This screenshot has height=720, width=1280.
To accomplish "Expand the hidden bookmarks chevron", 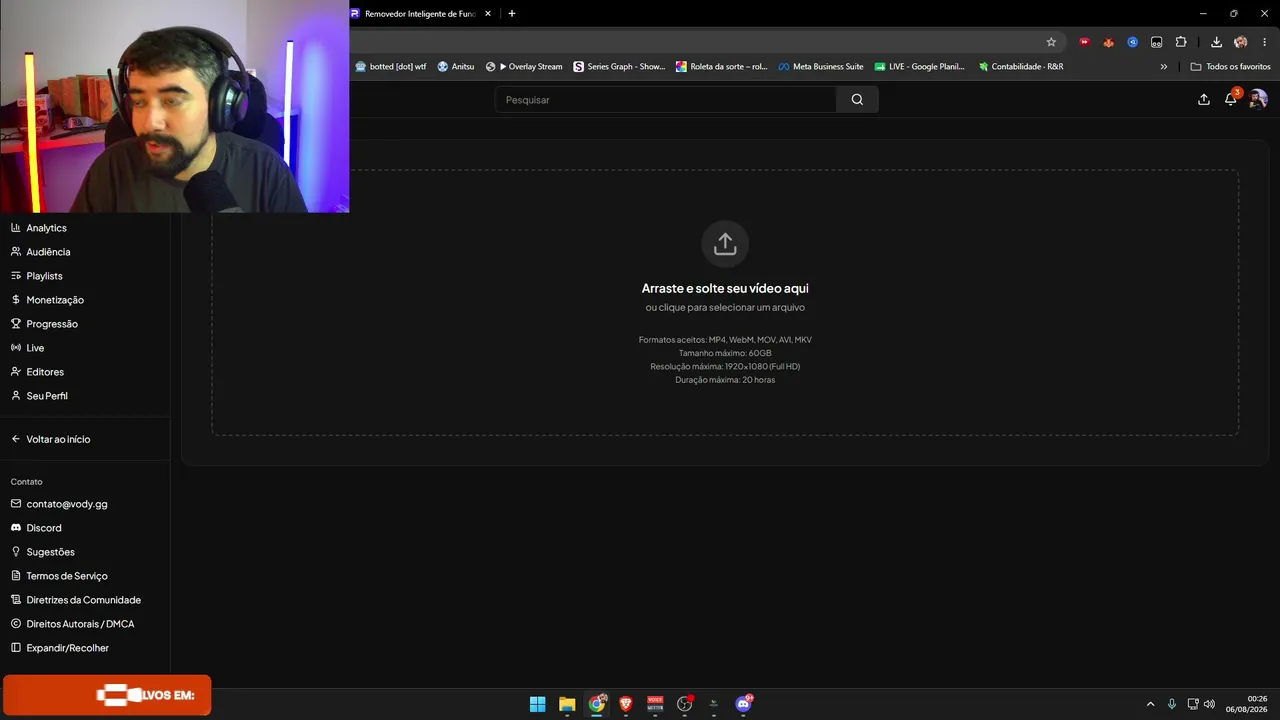I will click(x=1163, y=67).
